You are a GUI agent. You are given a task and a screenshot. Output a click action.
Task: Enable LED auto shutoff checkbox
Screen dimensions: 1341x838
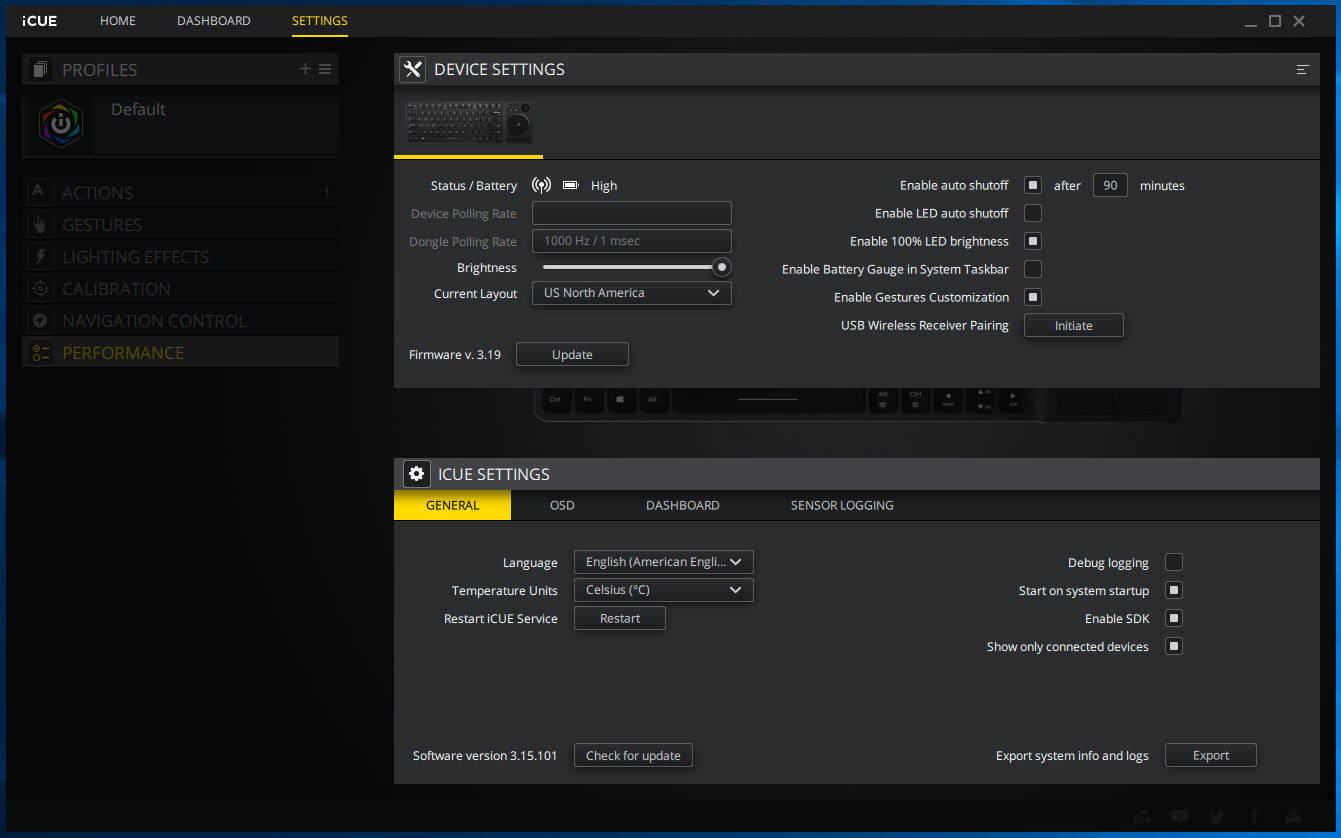coord(1033,213)
